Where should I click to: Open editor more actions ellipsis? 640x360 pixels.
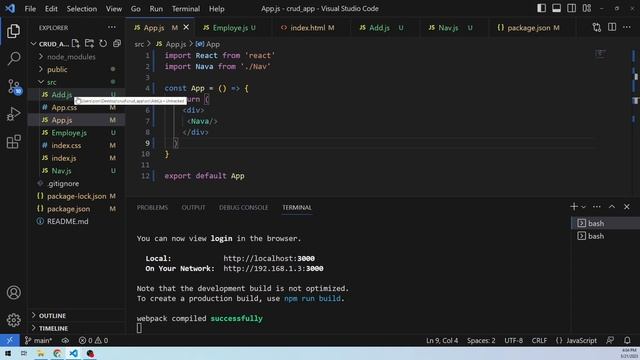[x=627, y=28]
